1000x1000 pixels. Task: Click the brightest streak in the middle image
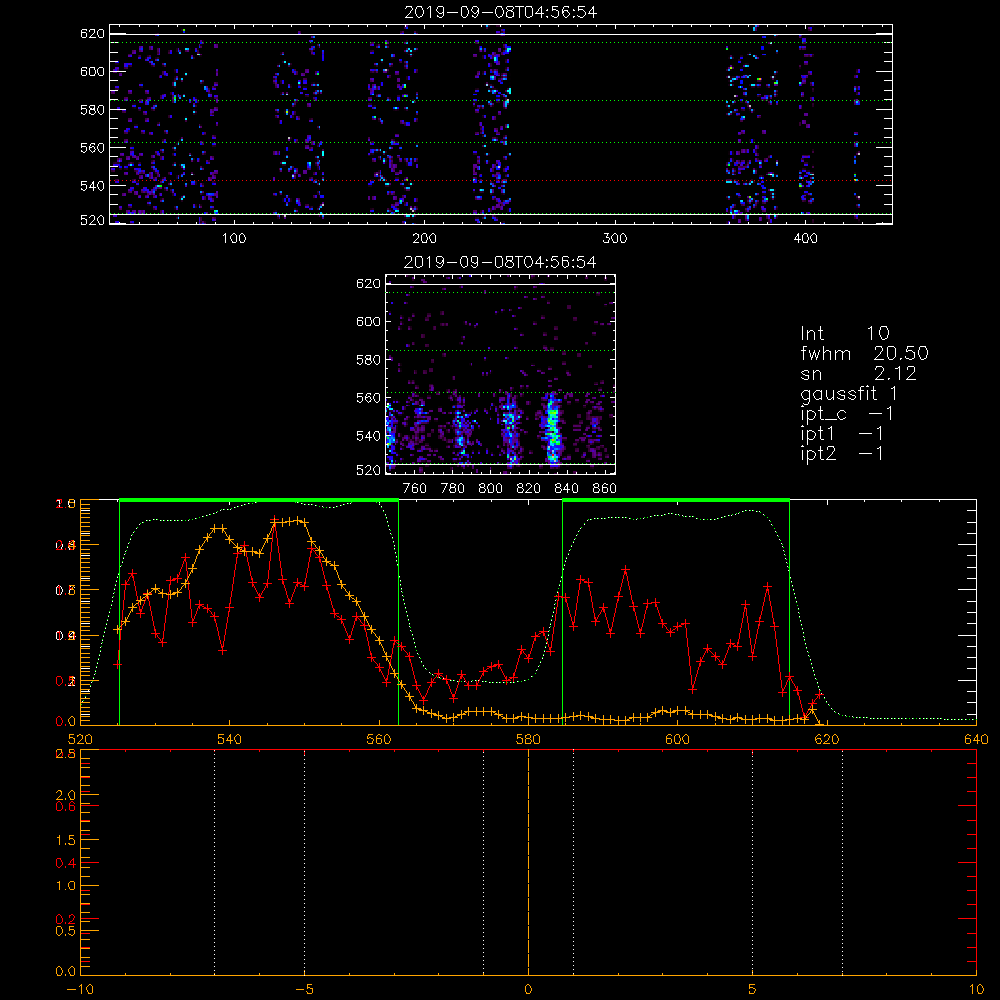click(x=552, y=427)
